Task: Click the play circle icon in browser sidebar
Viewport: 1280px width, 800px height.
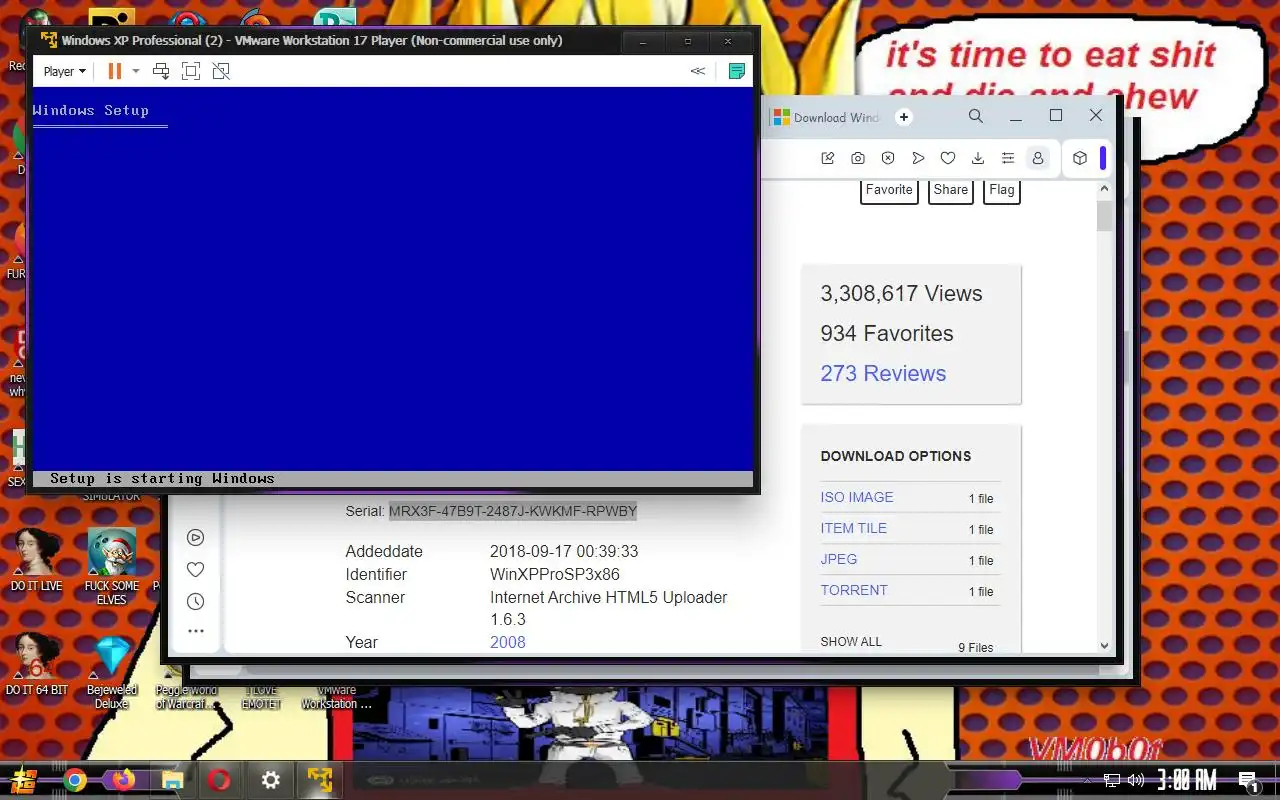Action: (x=196, y=537)
